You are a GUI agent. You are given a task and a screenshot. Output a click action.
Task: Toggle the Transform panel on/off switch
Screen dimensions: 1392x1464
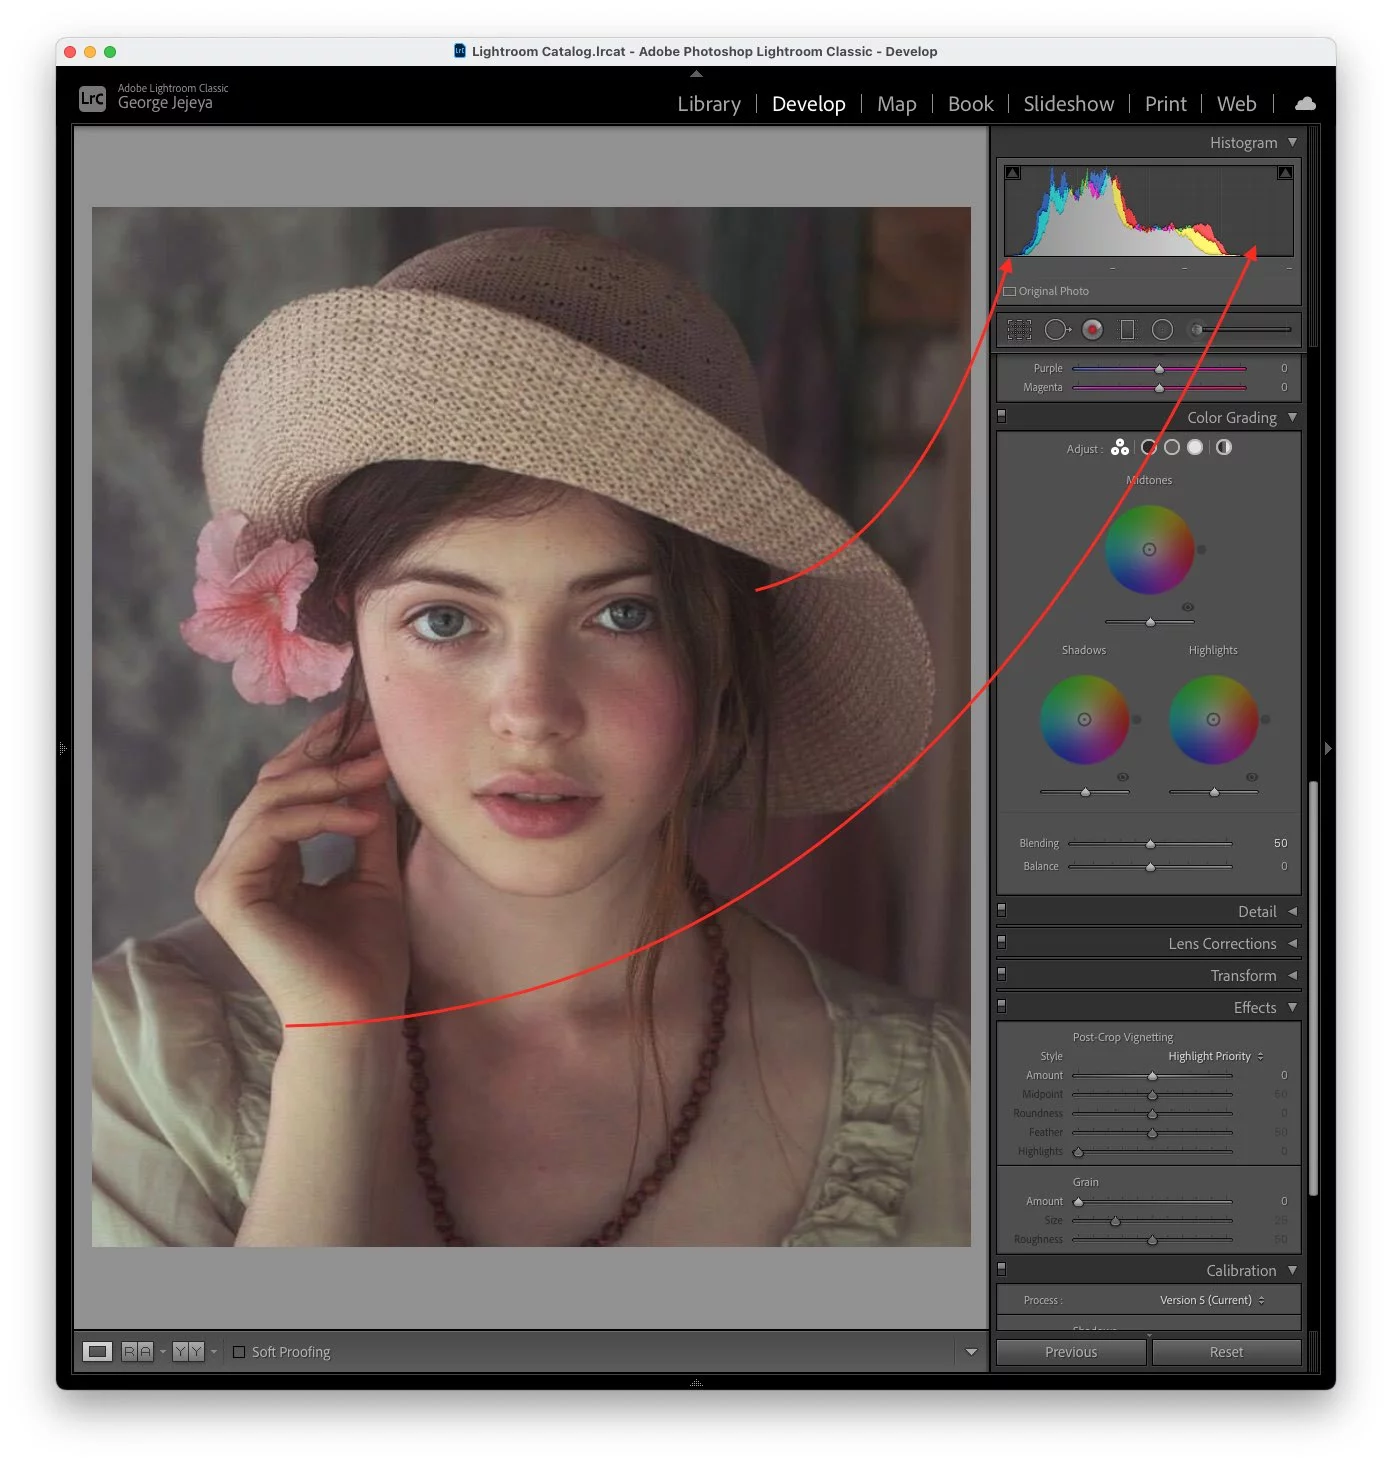[x=1001, y=974]
